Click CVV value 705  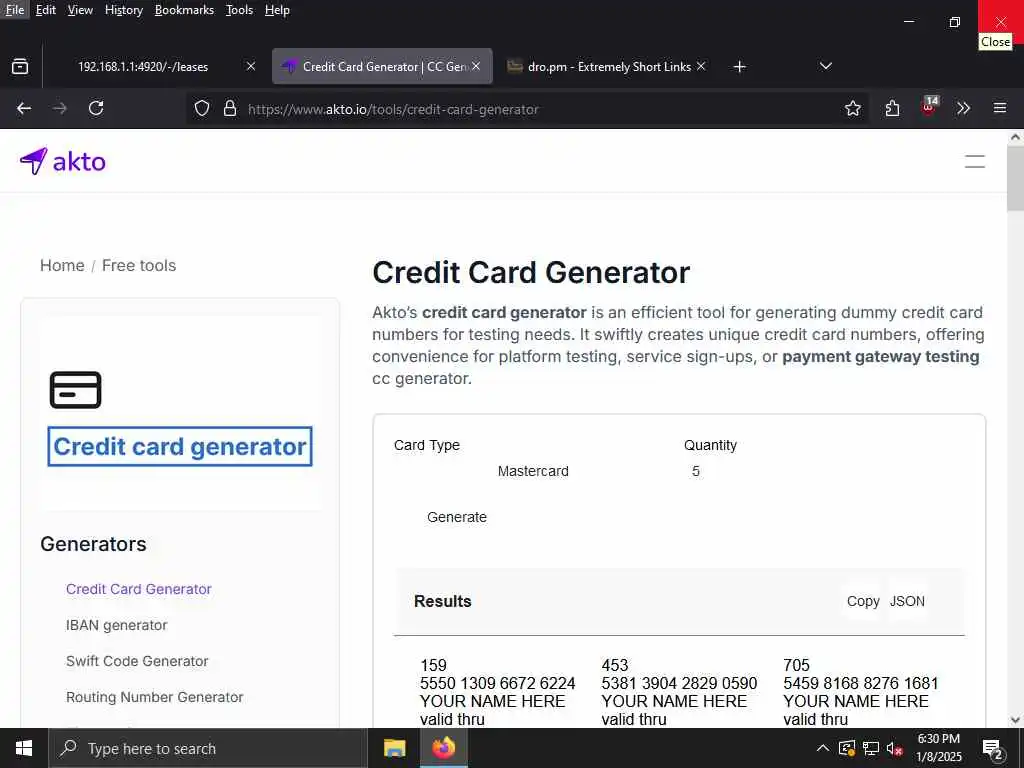[796, 665]
